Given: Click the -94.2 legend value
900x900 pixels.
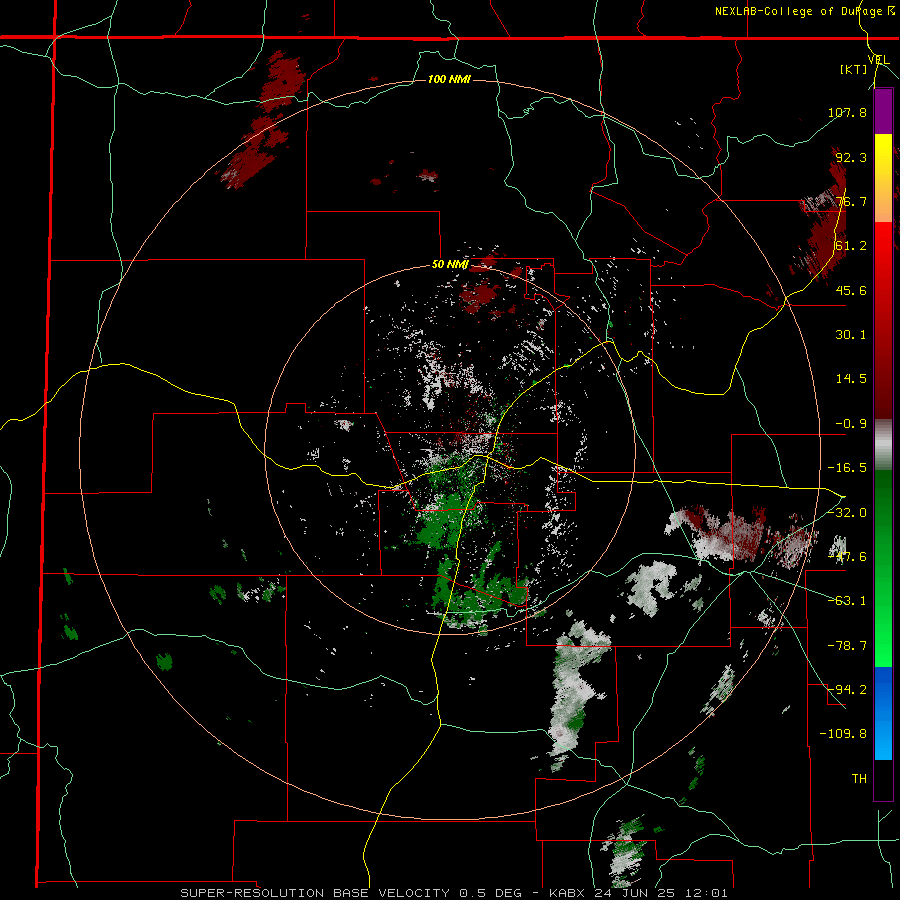Looking at the screenshot, I should pos(847,690).
